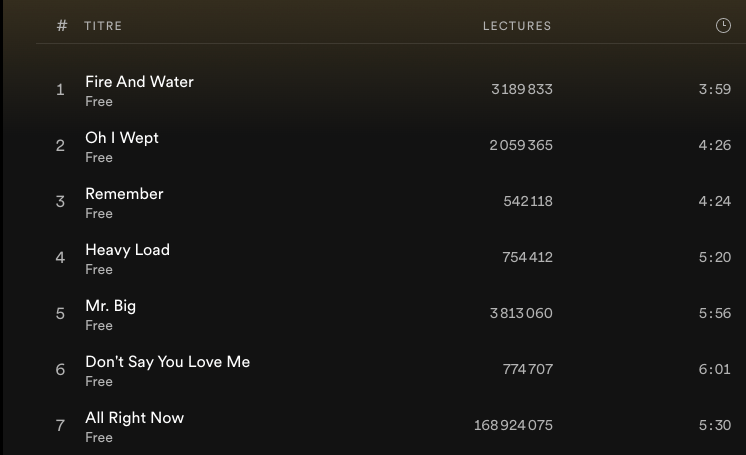746x455 pixels.
Task: Click the # column header
Action: [62, 26]
